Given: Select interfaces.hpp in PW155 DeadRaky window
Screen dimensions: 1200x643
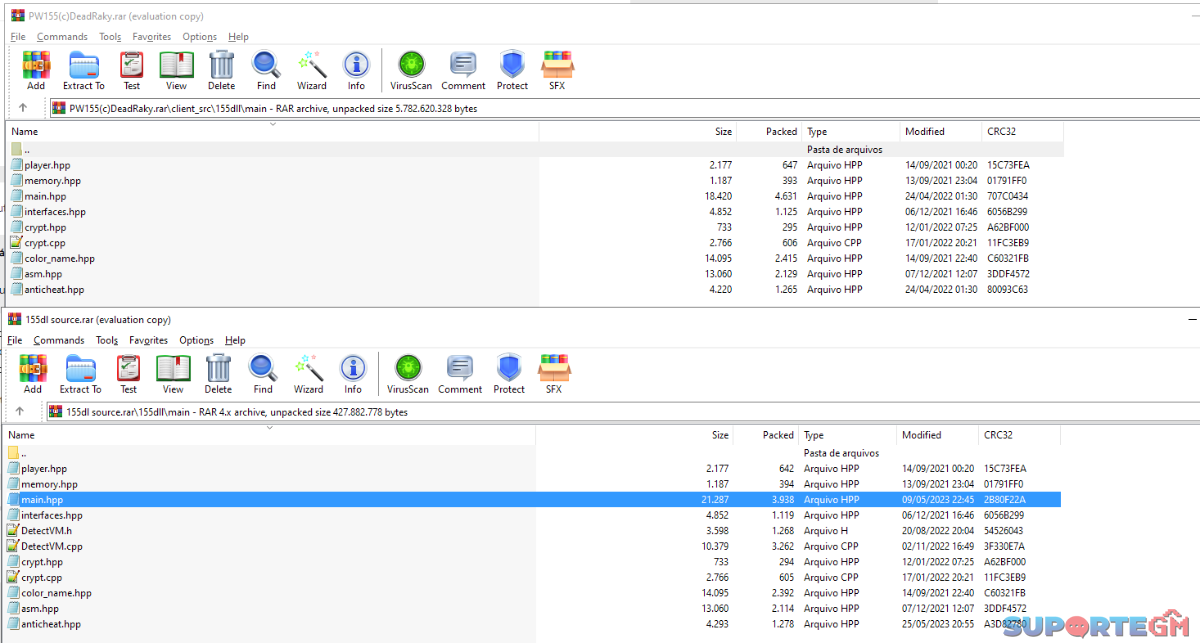Looking at the screenshot, I should click(x=536, y=212).
